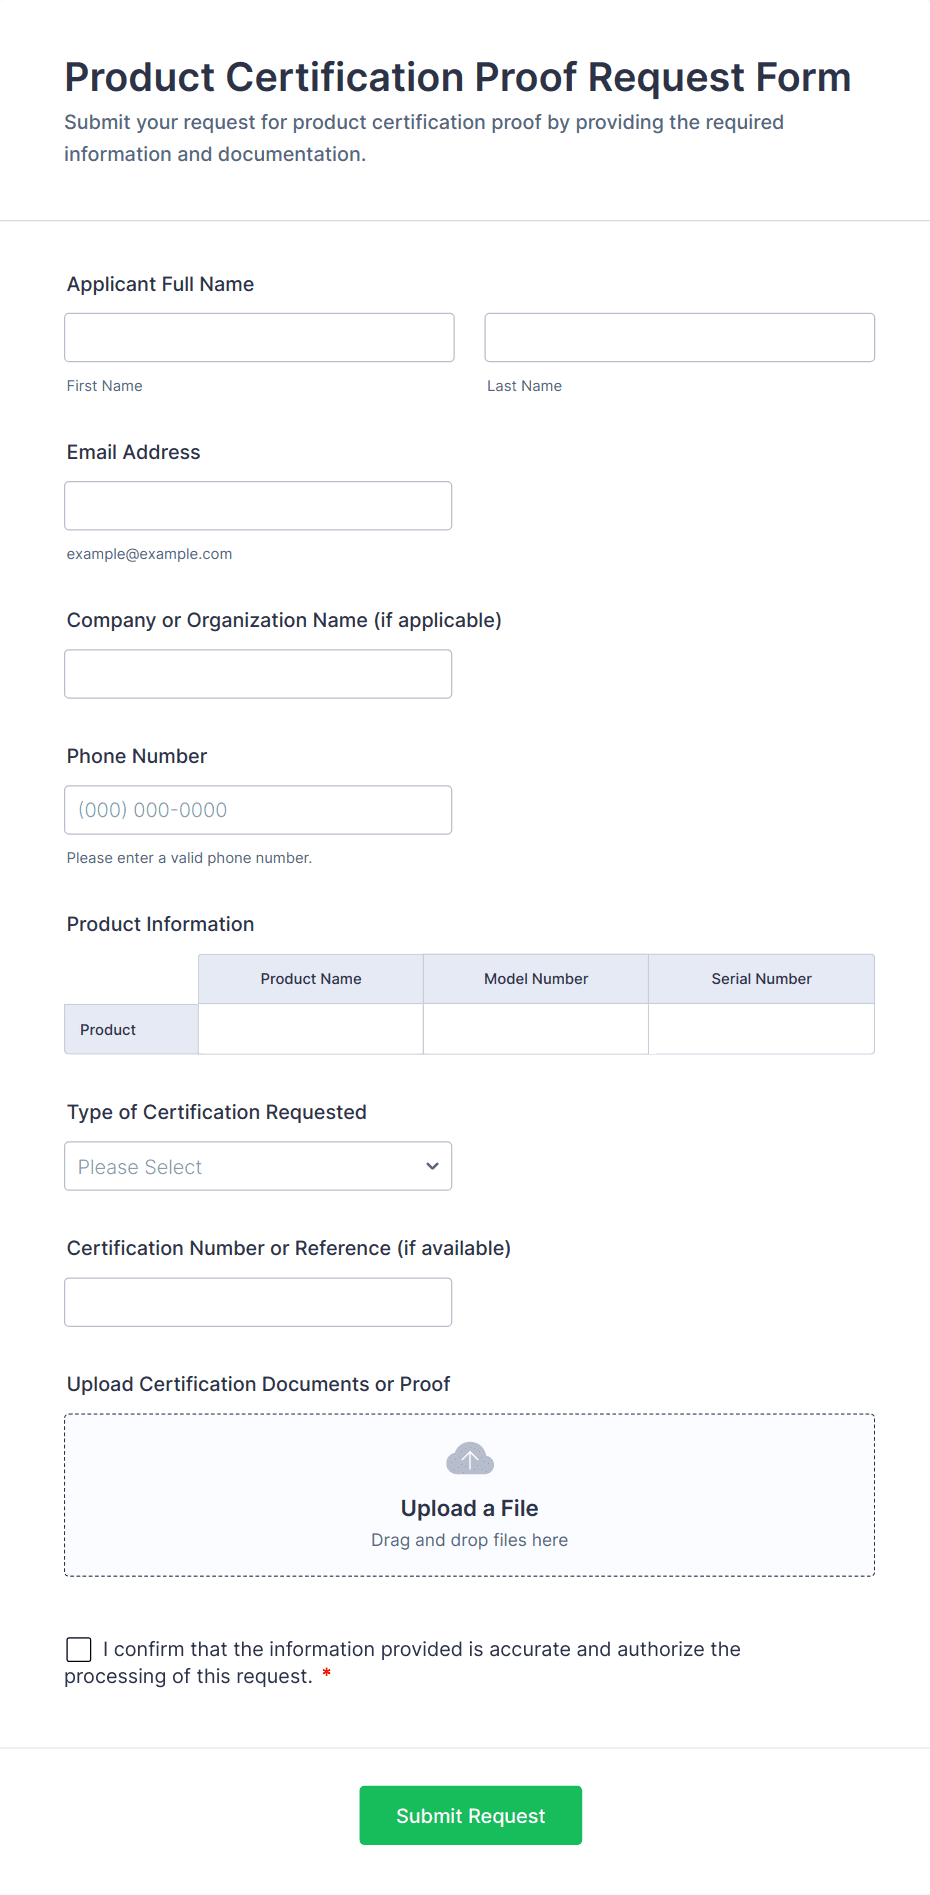Click the Phone Number input box
Viewport: 930px width, 1895px height.
click(x=258, y=810)
